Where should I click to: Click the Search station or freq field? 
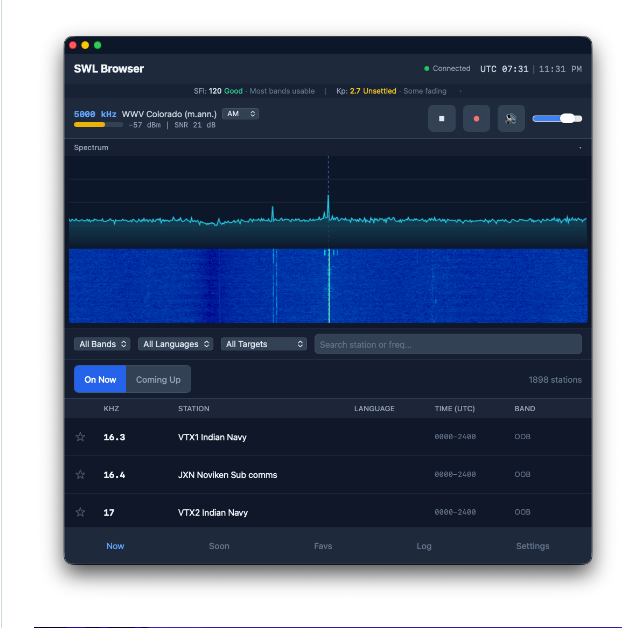(448, 344)
